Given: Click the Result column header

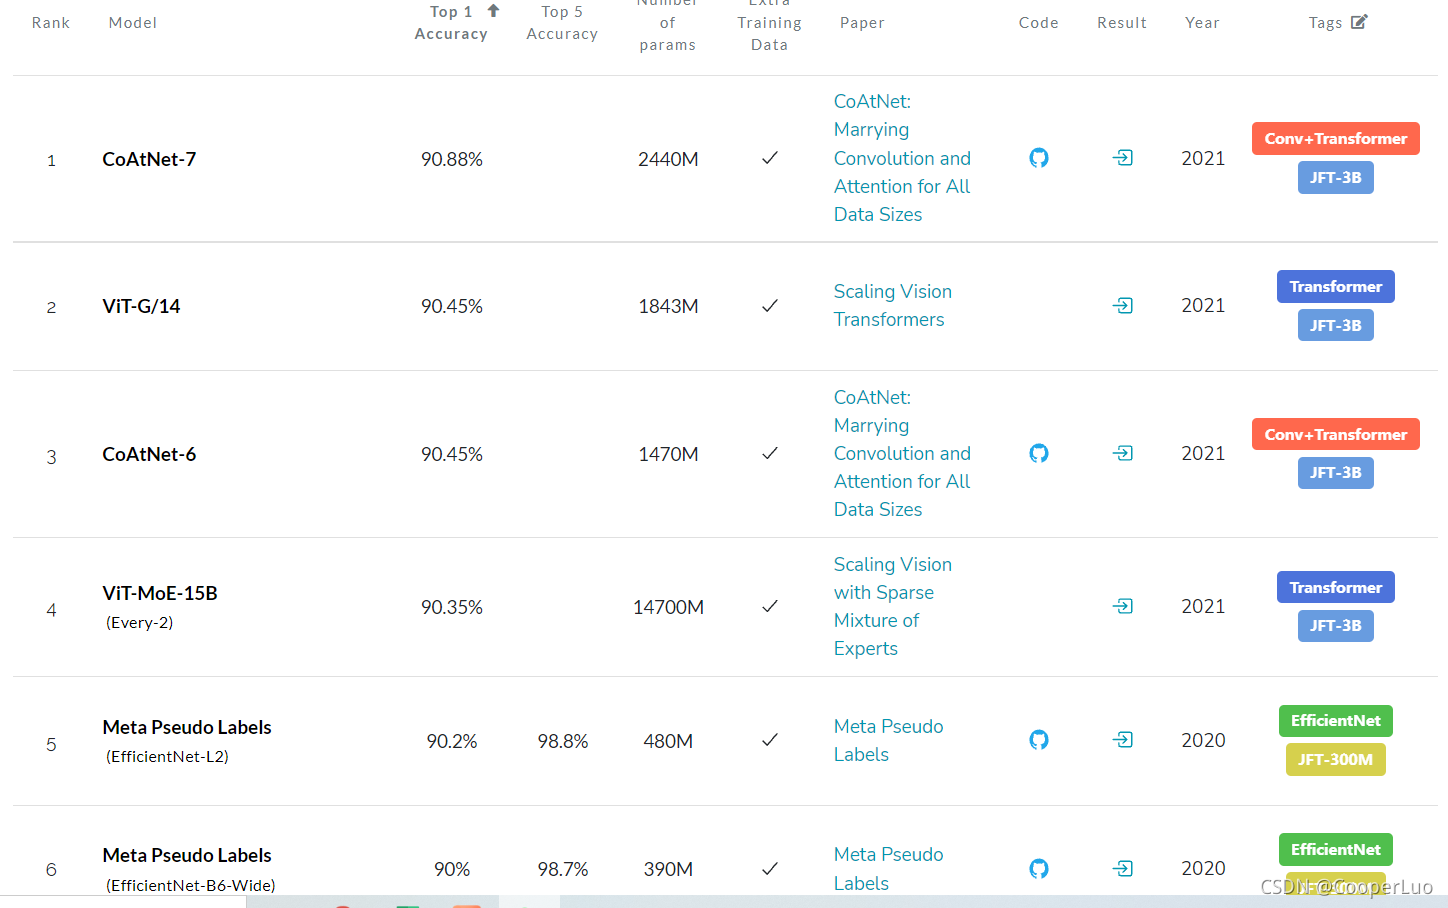Looking at the screenshot, I should (1122, 23).
